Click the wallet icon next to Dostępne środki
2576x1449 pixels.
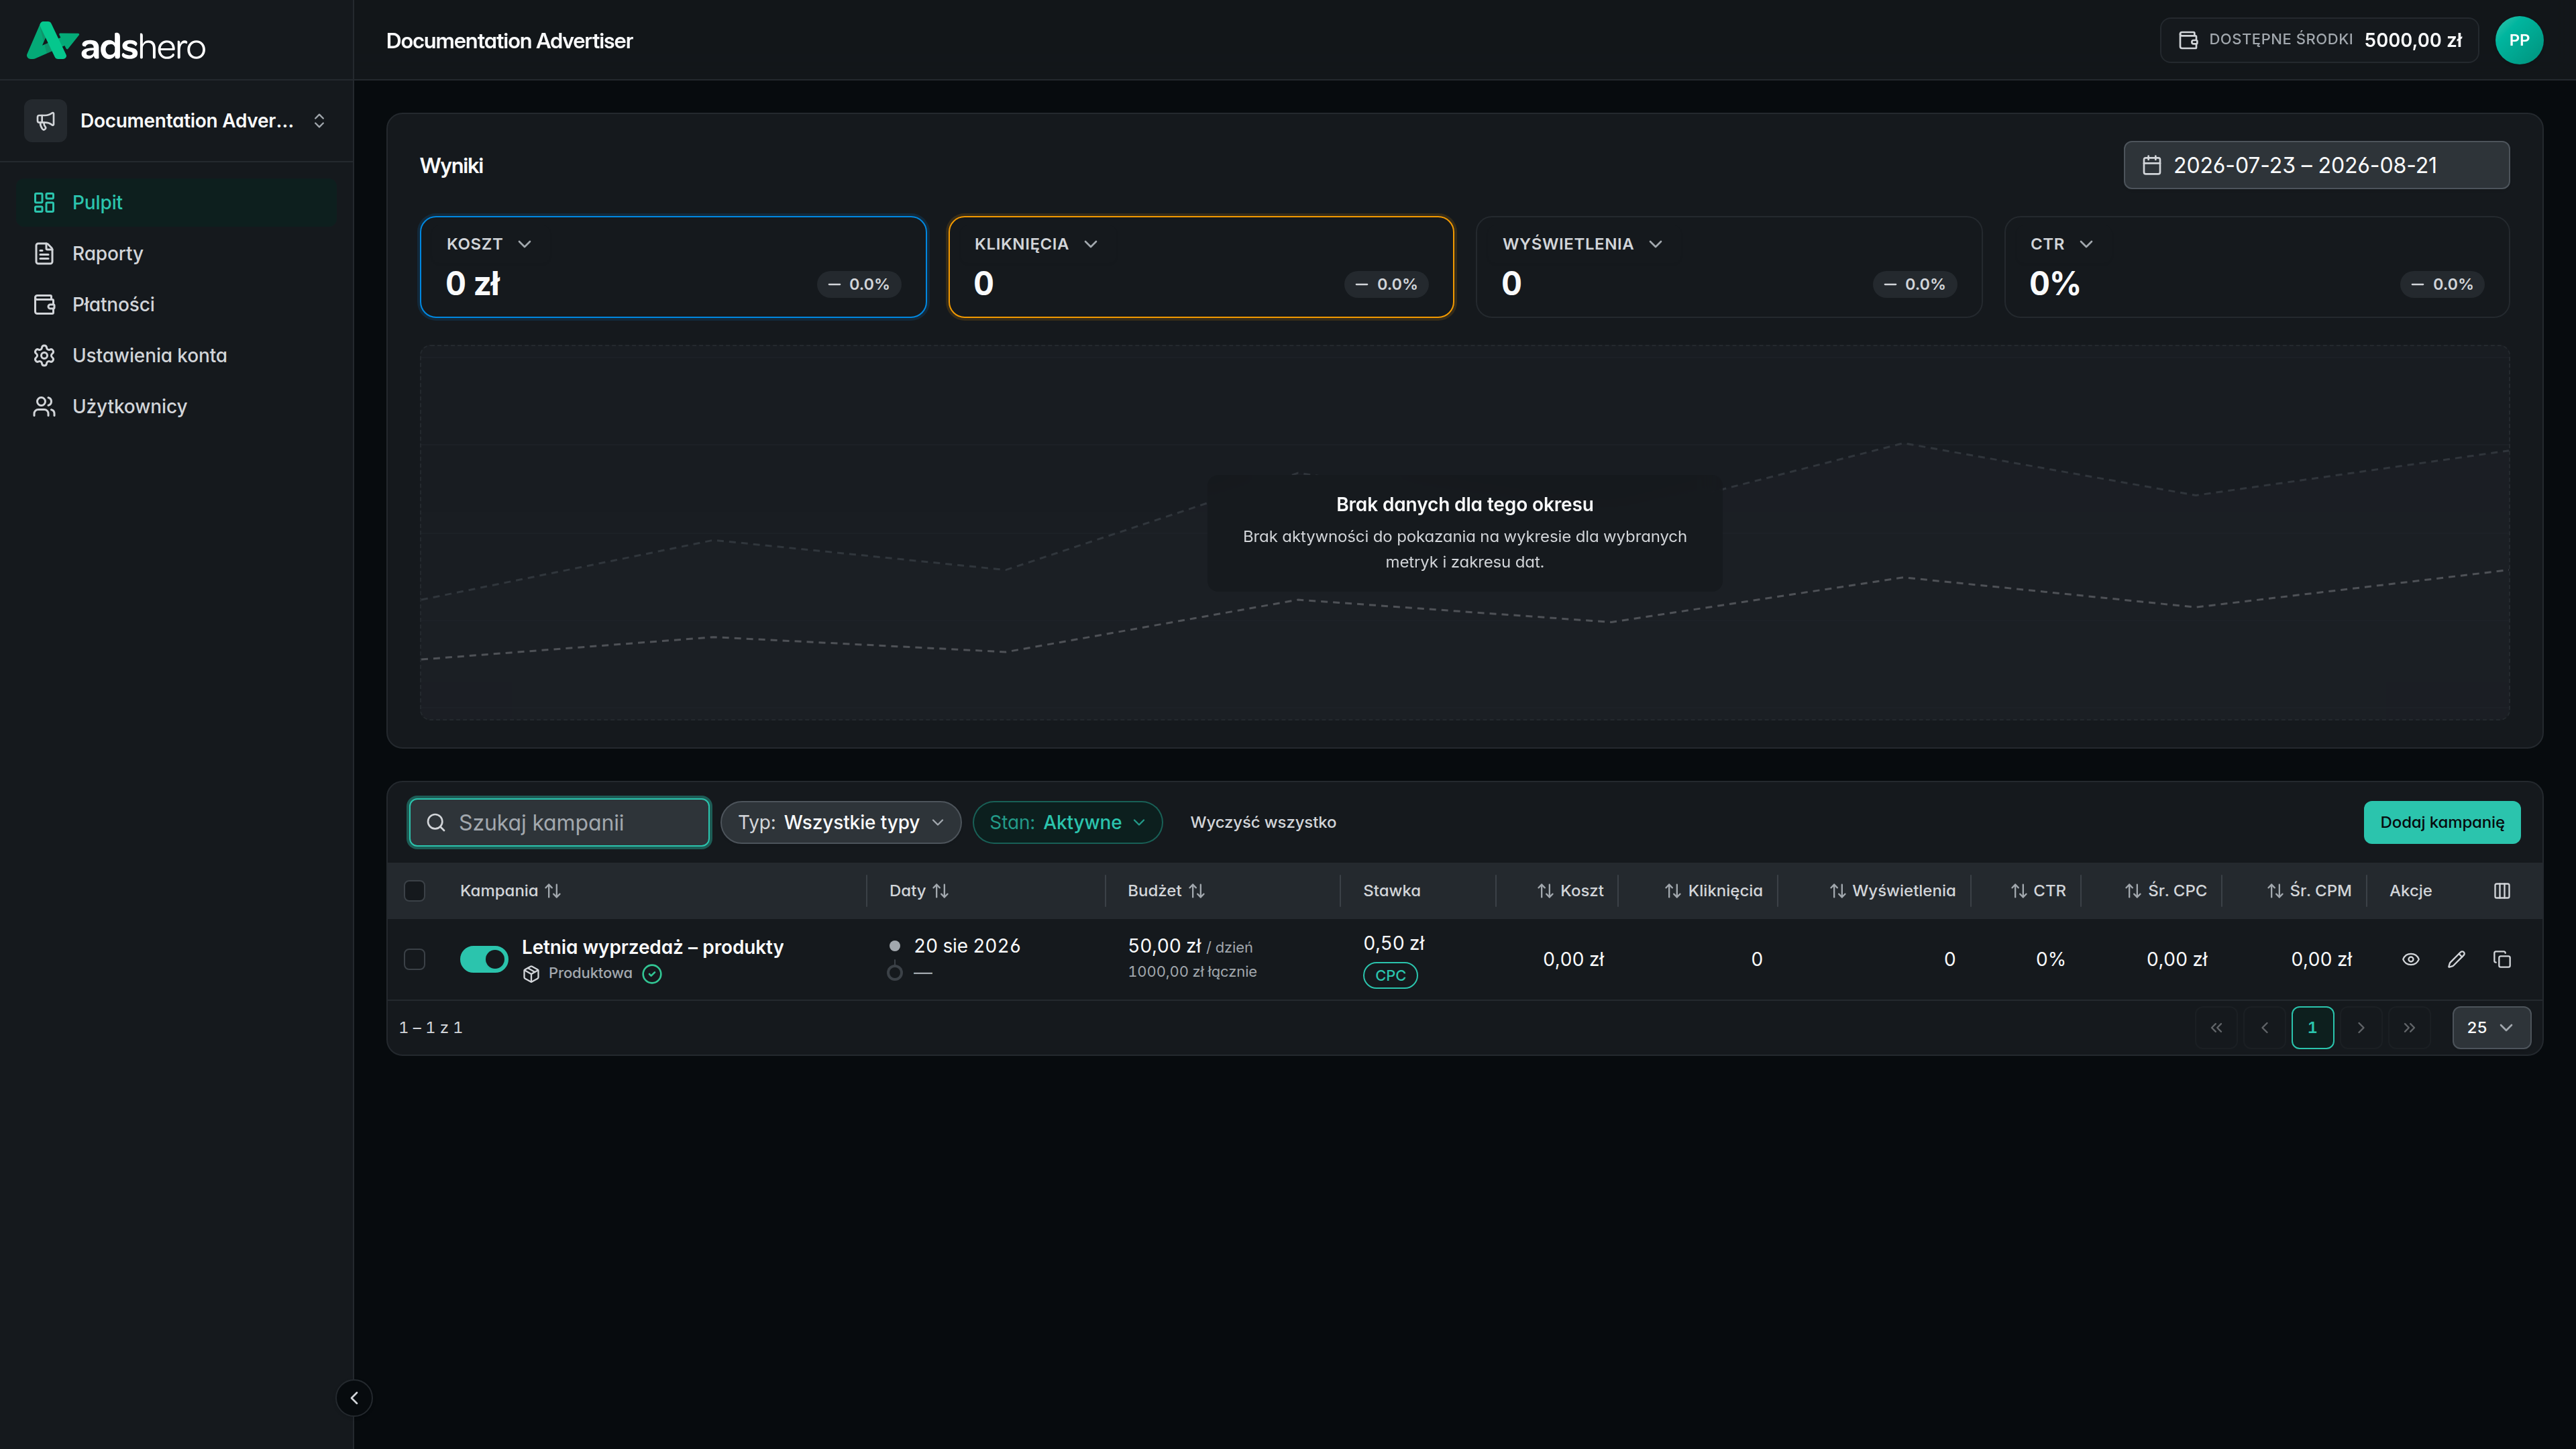2188,40
